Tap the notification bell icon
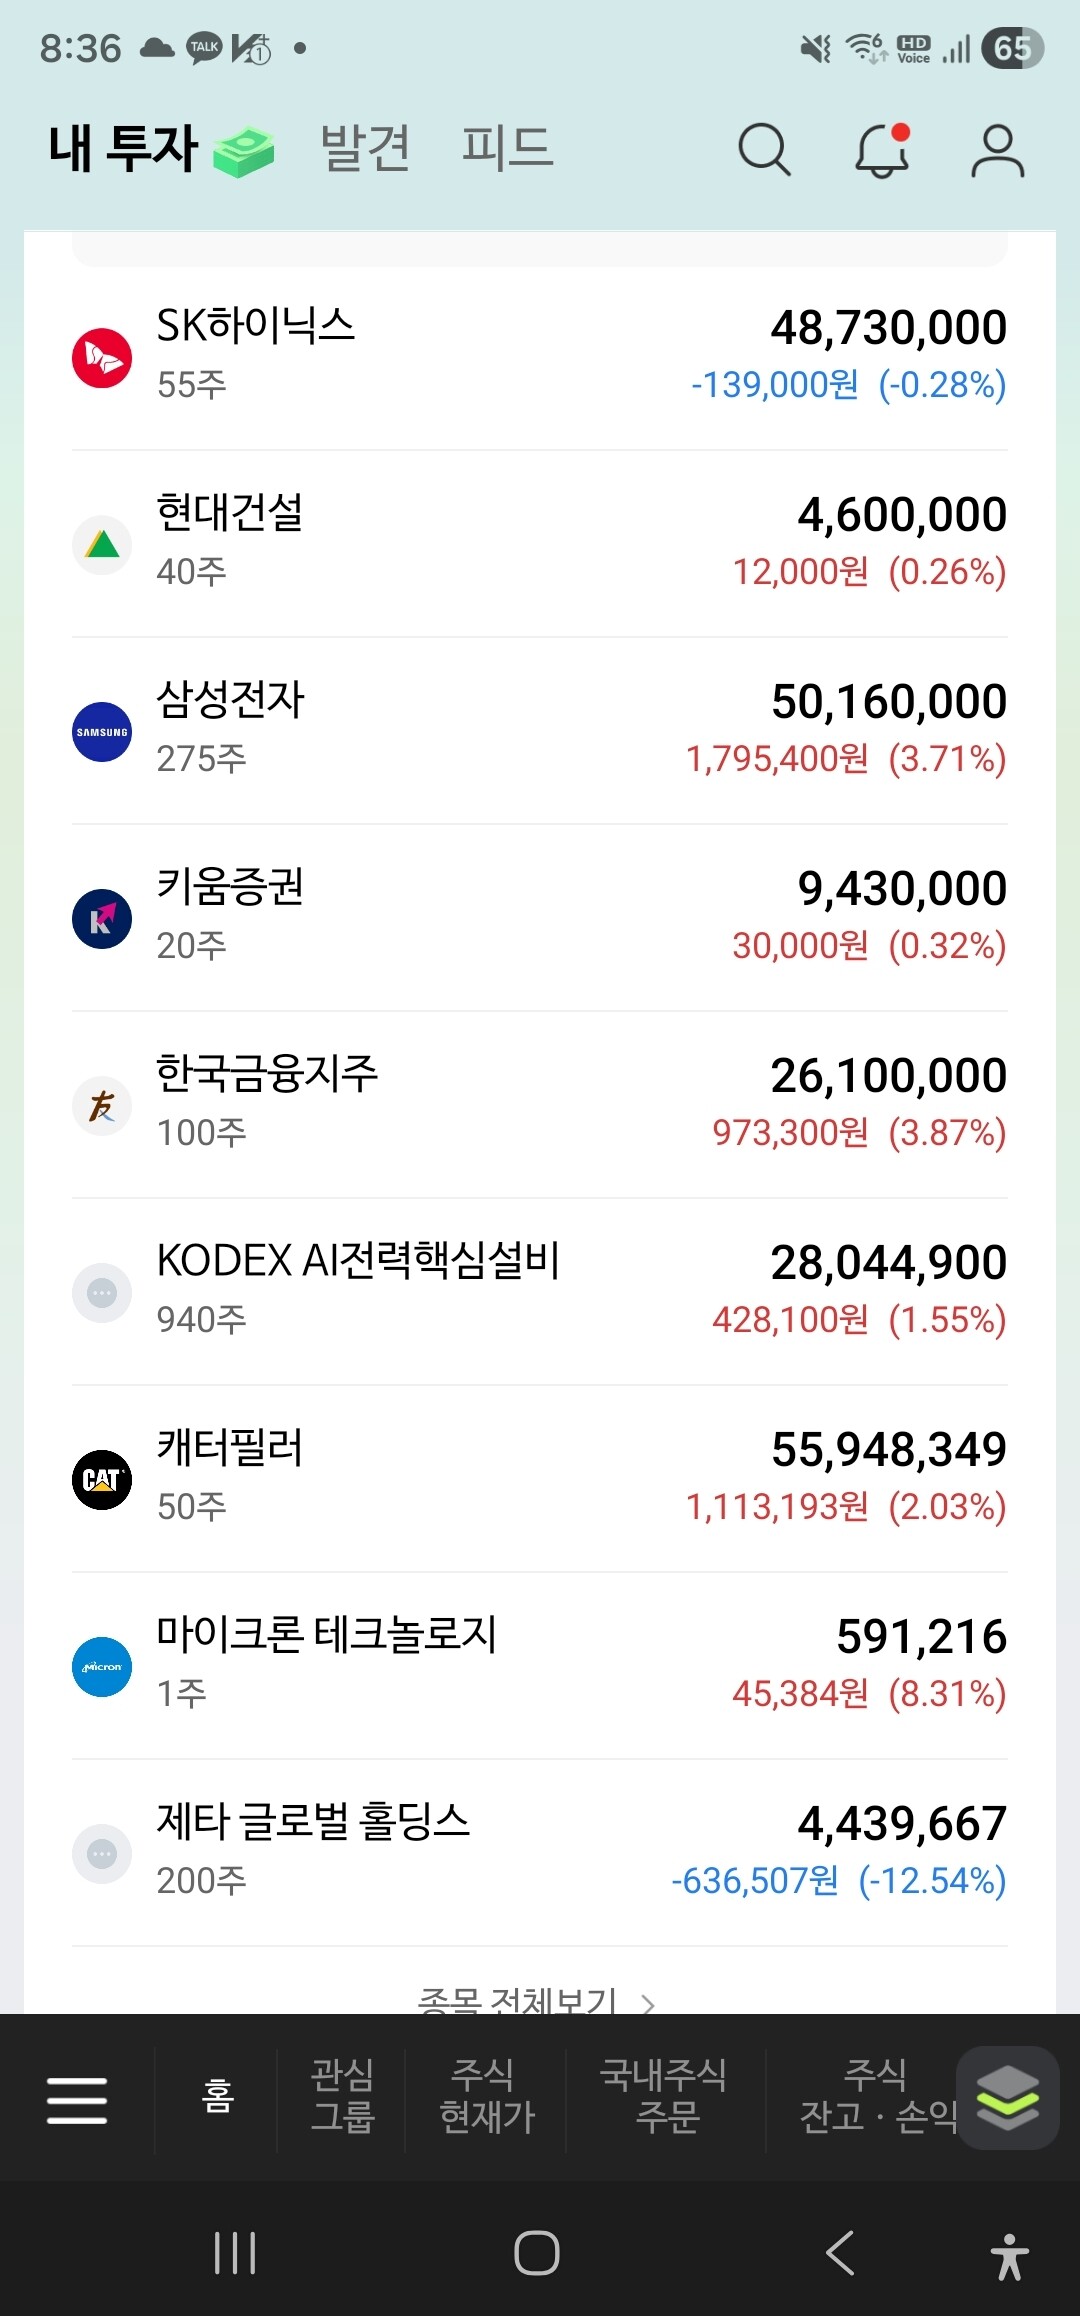This screenshot has width=1080, height=2316. 881,151
